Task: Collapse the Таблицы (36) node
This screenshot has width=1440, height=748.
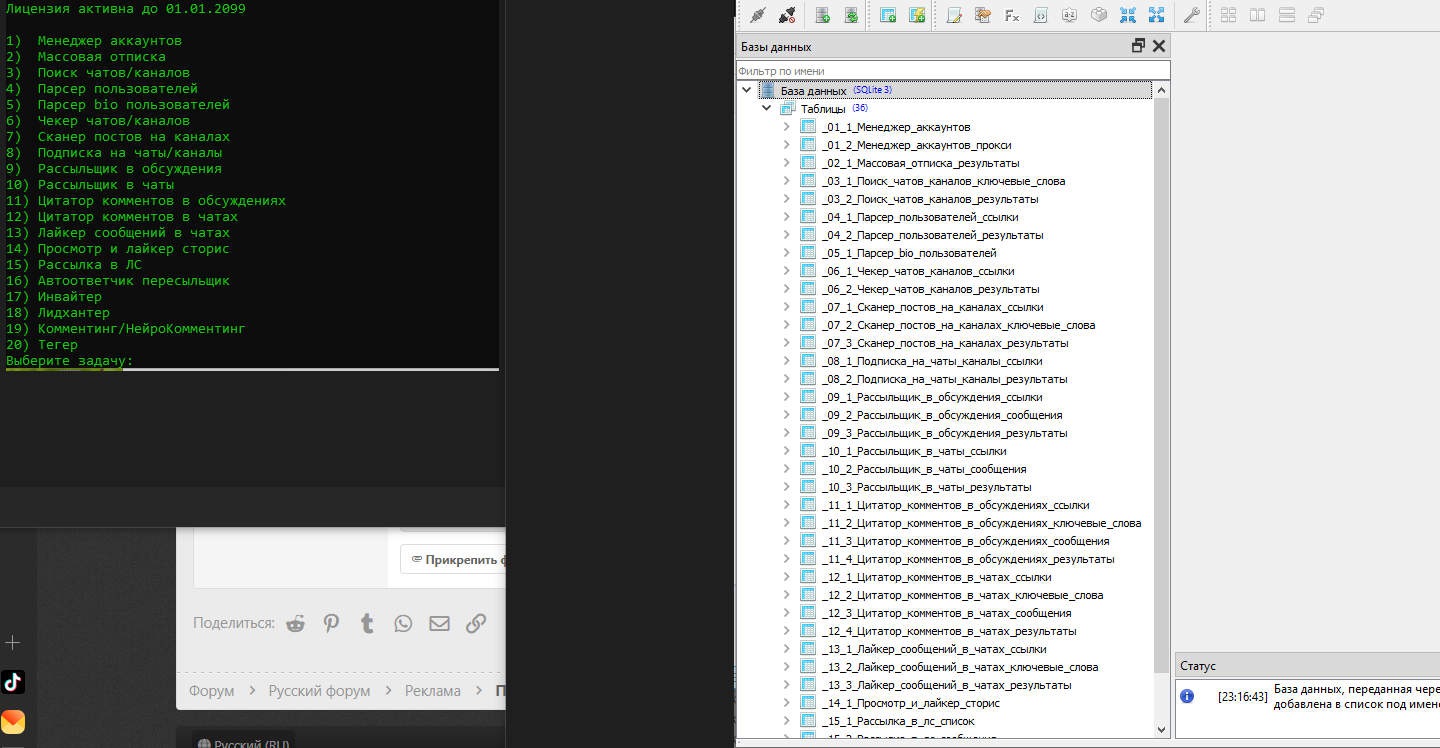Action: click(766, 108)
